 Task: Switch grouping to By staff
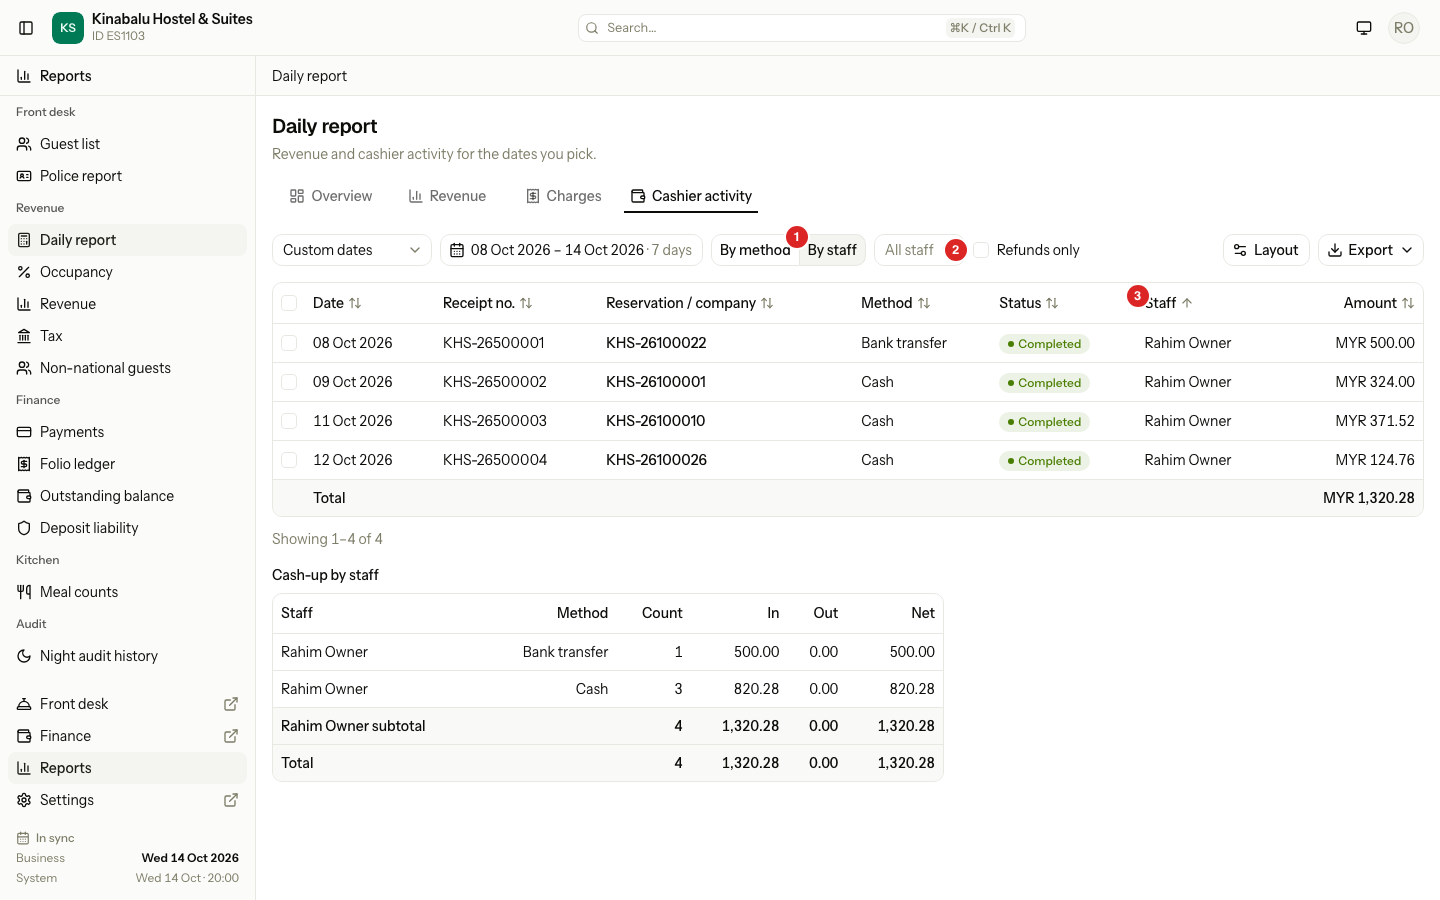[x=832, y=250]
